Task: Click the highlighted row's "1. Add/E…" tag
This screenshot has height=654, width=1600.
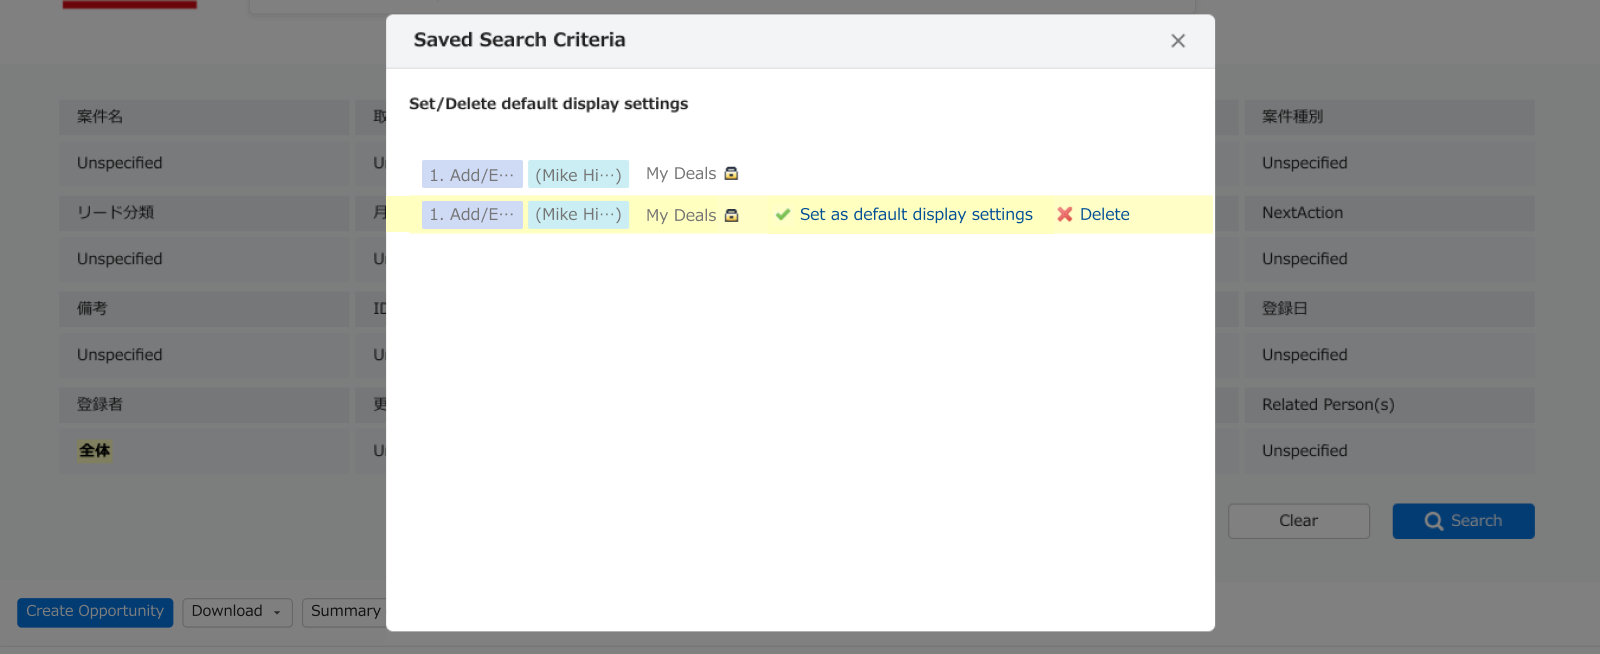Action: pos(472,215)
